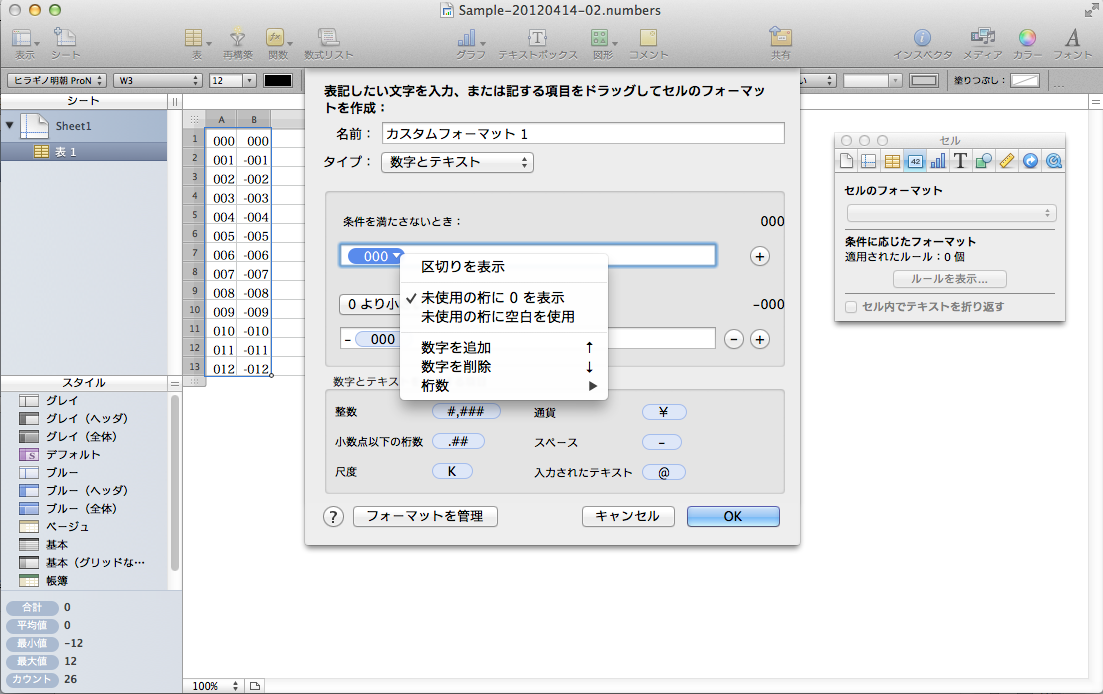This screenshot has width=1103, height=694.
Task: Open the Inspector from the toolbar
Action: (922, 38)
